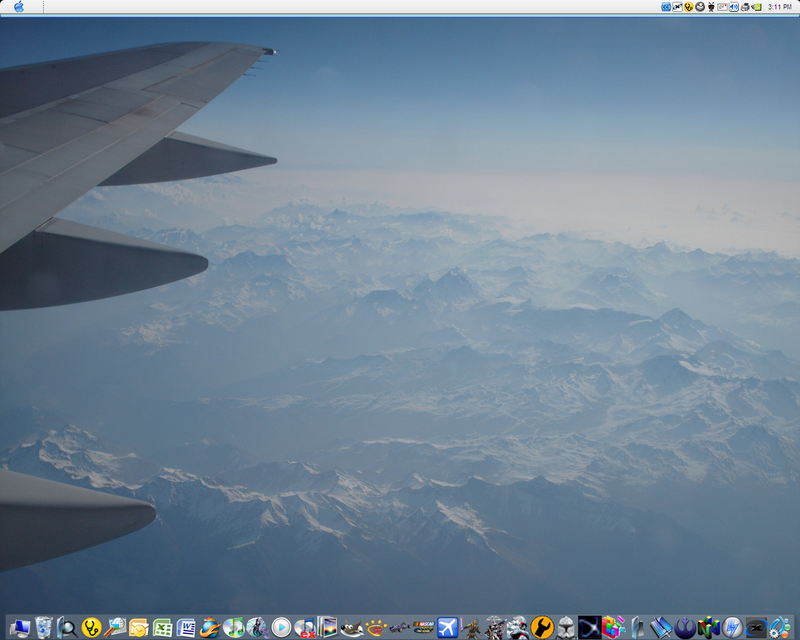Launch GIMP from the dock

(x=352, y=628)
